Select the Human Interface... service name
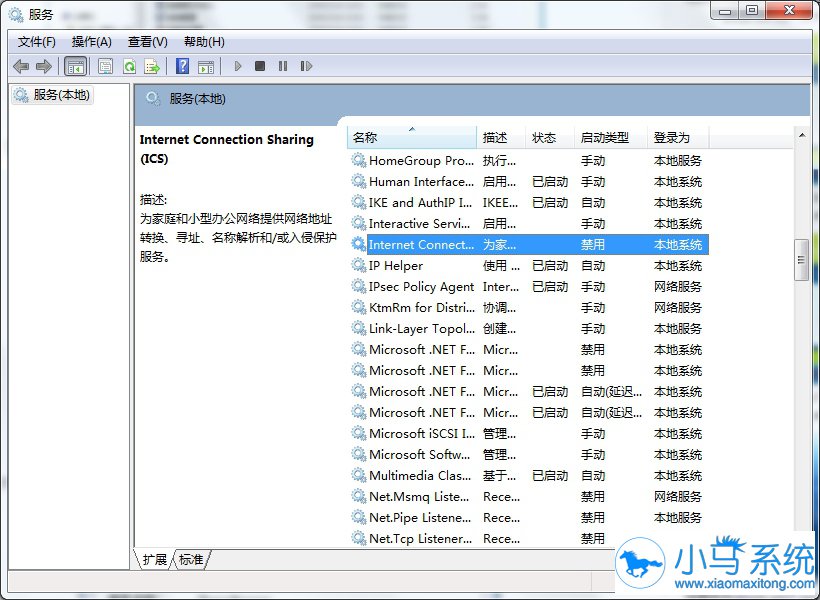The width and height of the screenshot is (820, 600). coord(422,182)
